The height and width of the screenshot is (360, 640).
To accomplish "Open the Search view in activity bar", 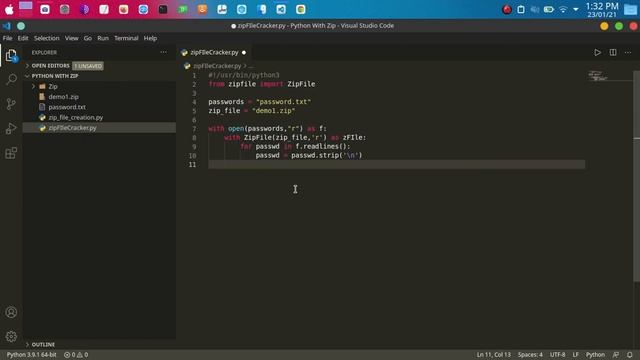I will coord(11,79).
